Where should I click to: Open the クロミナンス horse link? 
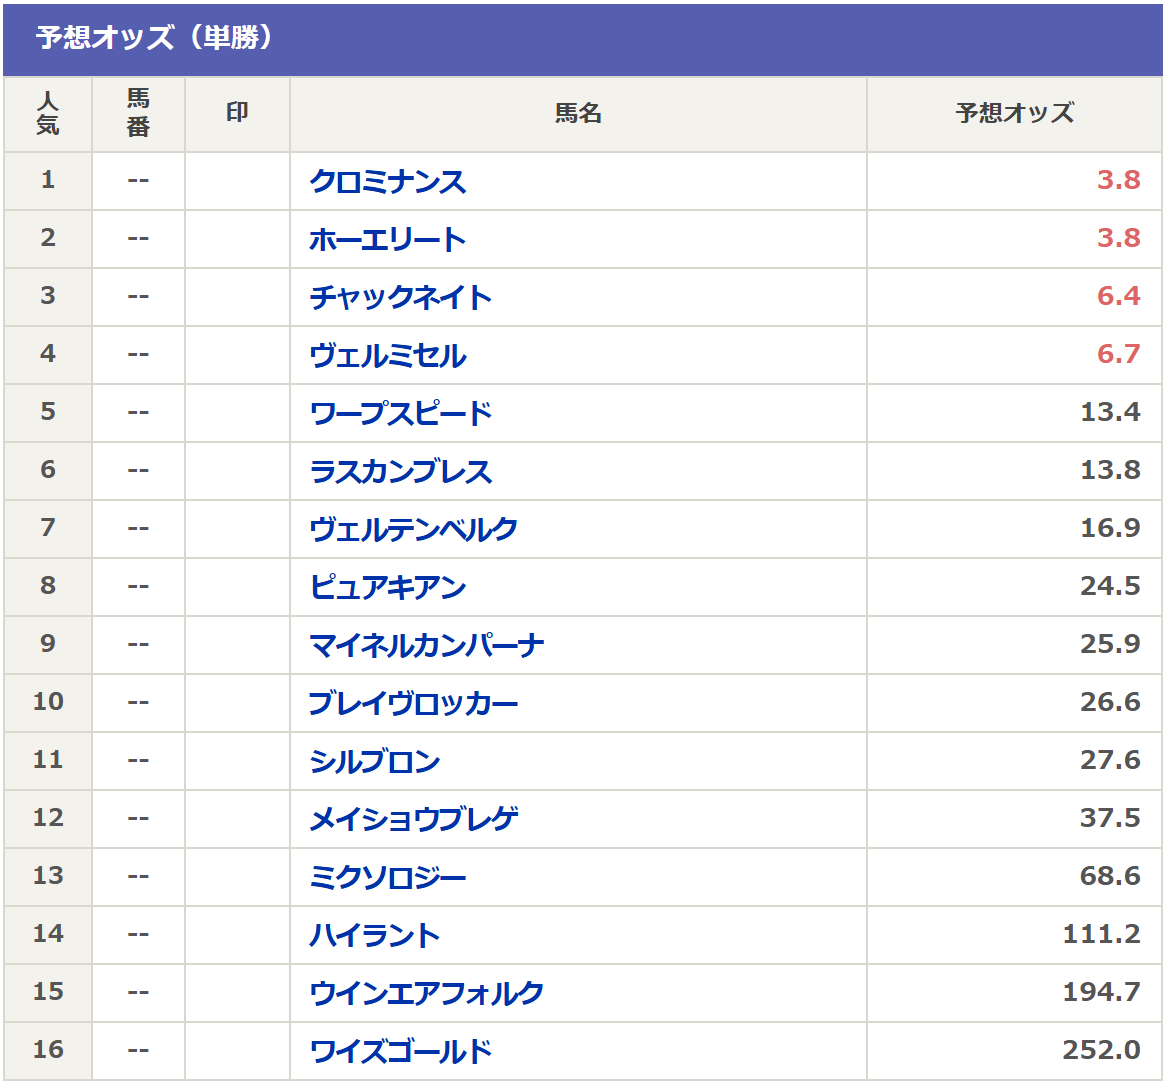pyautogui.click(x=388, y=181)
